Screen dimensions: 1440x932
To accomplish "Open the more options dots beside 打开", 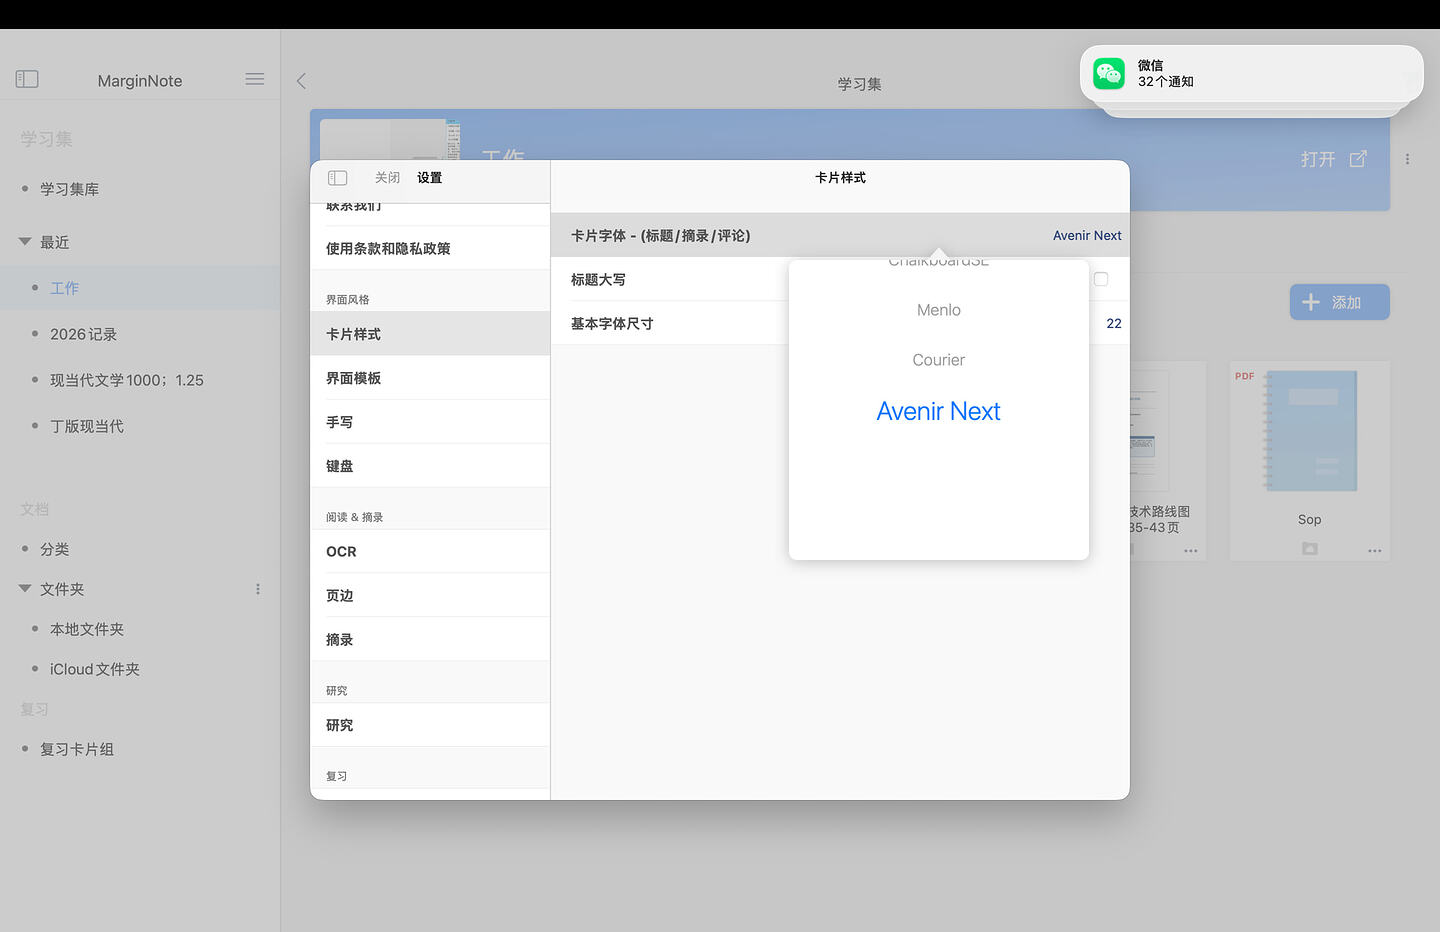I will pyautogui.click(x=1407, y=159).
